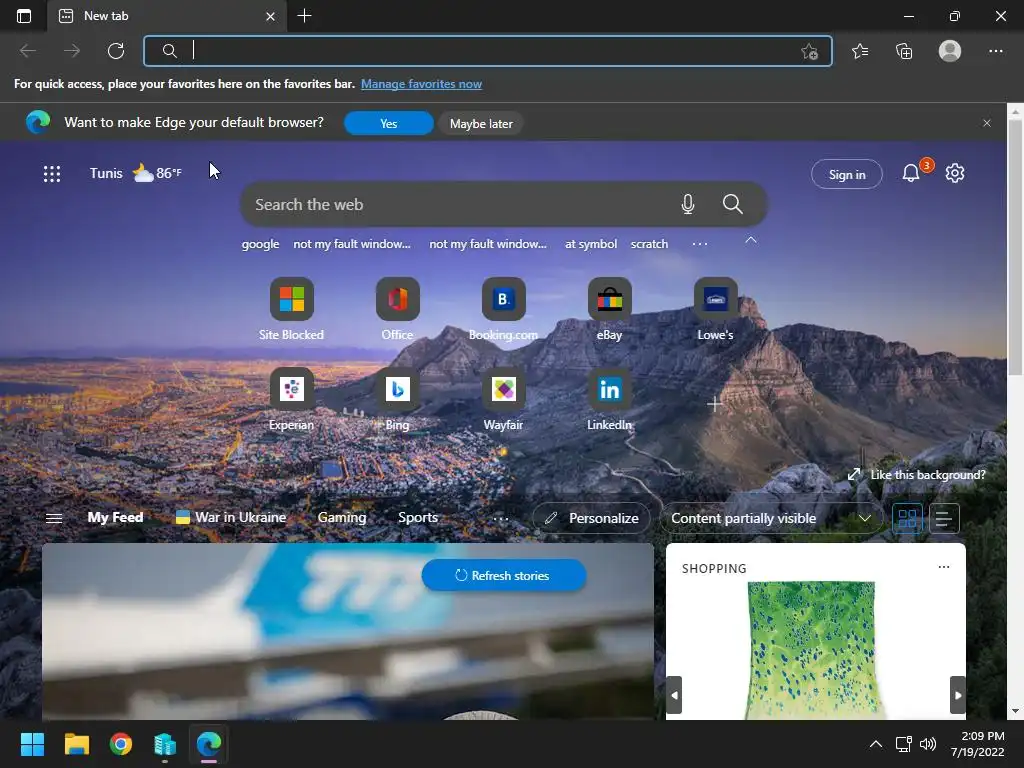Select the Gaming feed tab
1024x768 pixels.
[342, 517]
